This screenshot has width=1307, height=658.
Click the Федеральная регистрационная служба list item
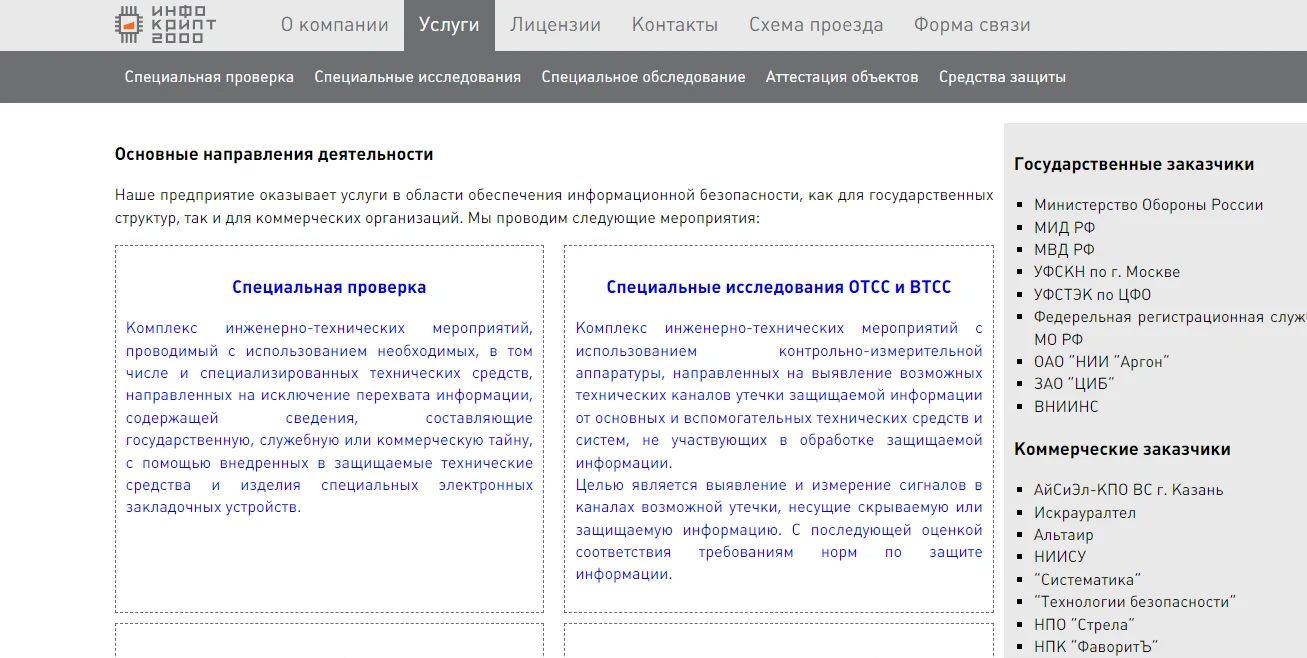[x=1170, y=328]
